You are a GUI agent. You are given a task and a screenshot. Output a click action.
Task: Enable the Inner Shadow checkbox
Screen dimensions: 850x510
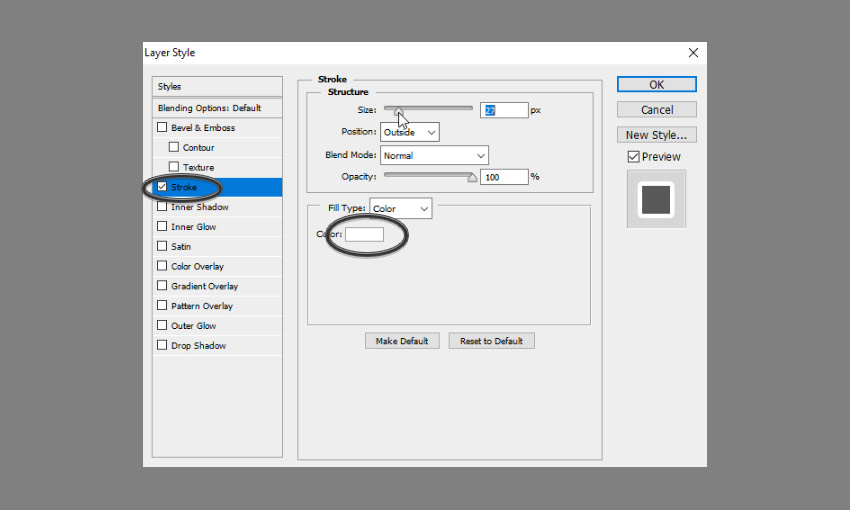tap(162, 206)
